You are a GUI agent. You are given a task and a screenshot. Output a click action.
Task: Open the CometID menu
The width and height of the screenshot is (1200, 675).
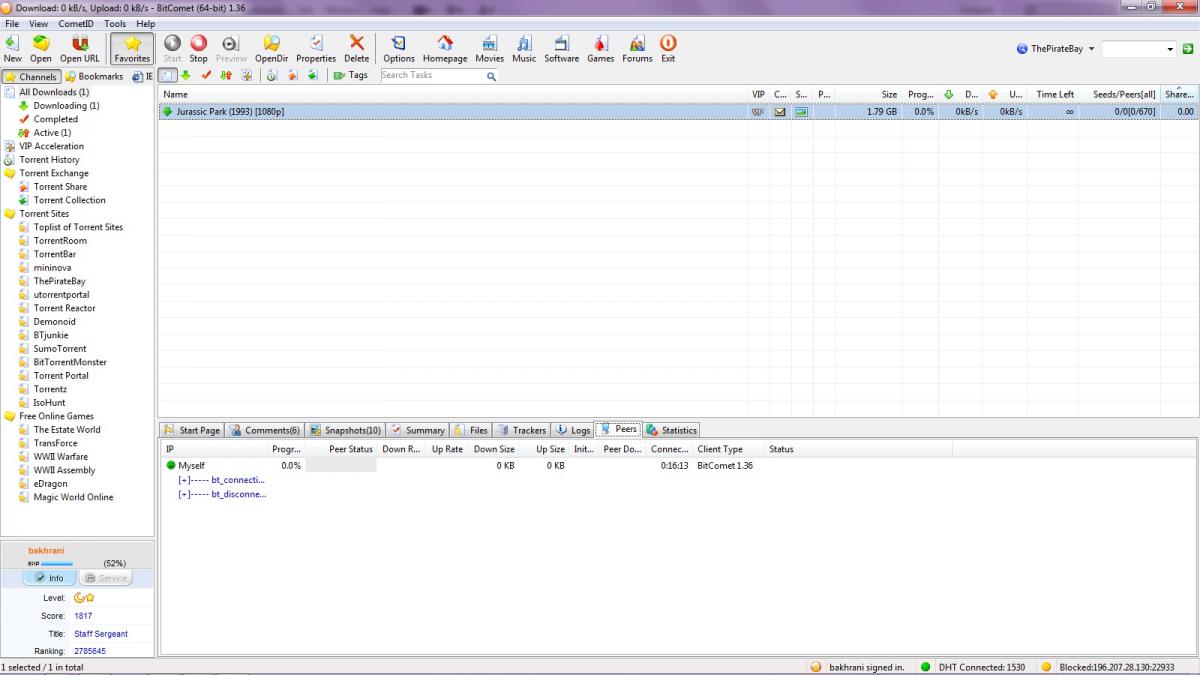(76, 23)
